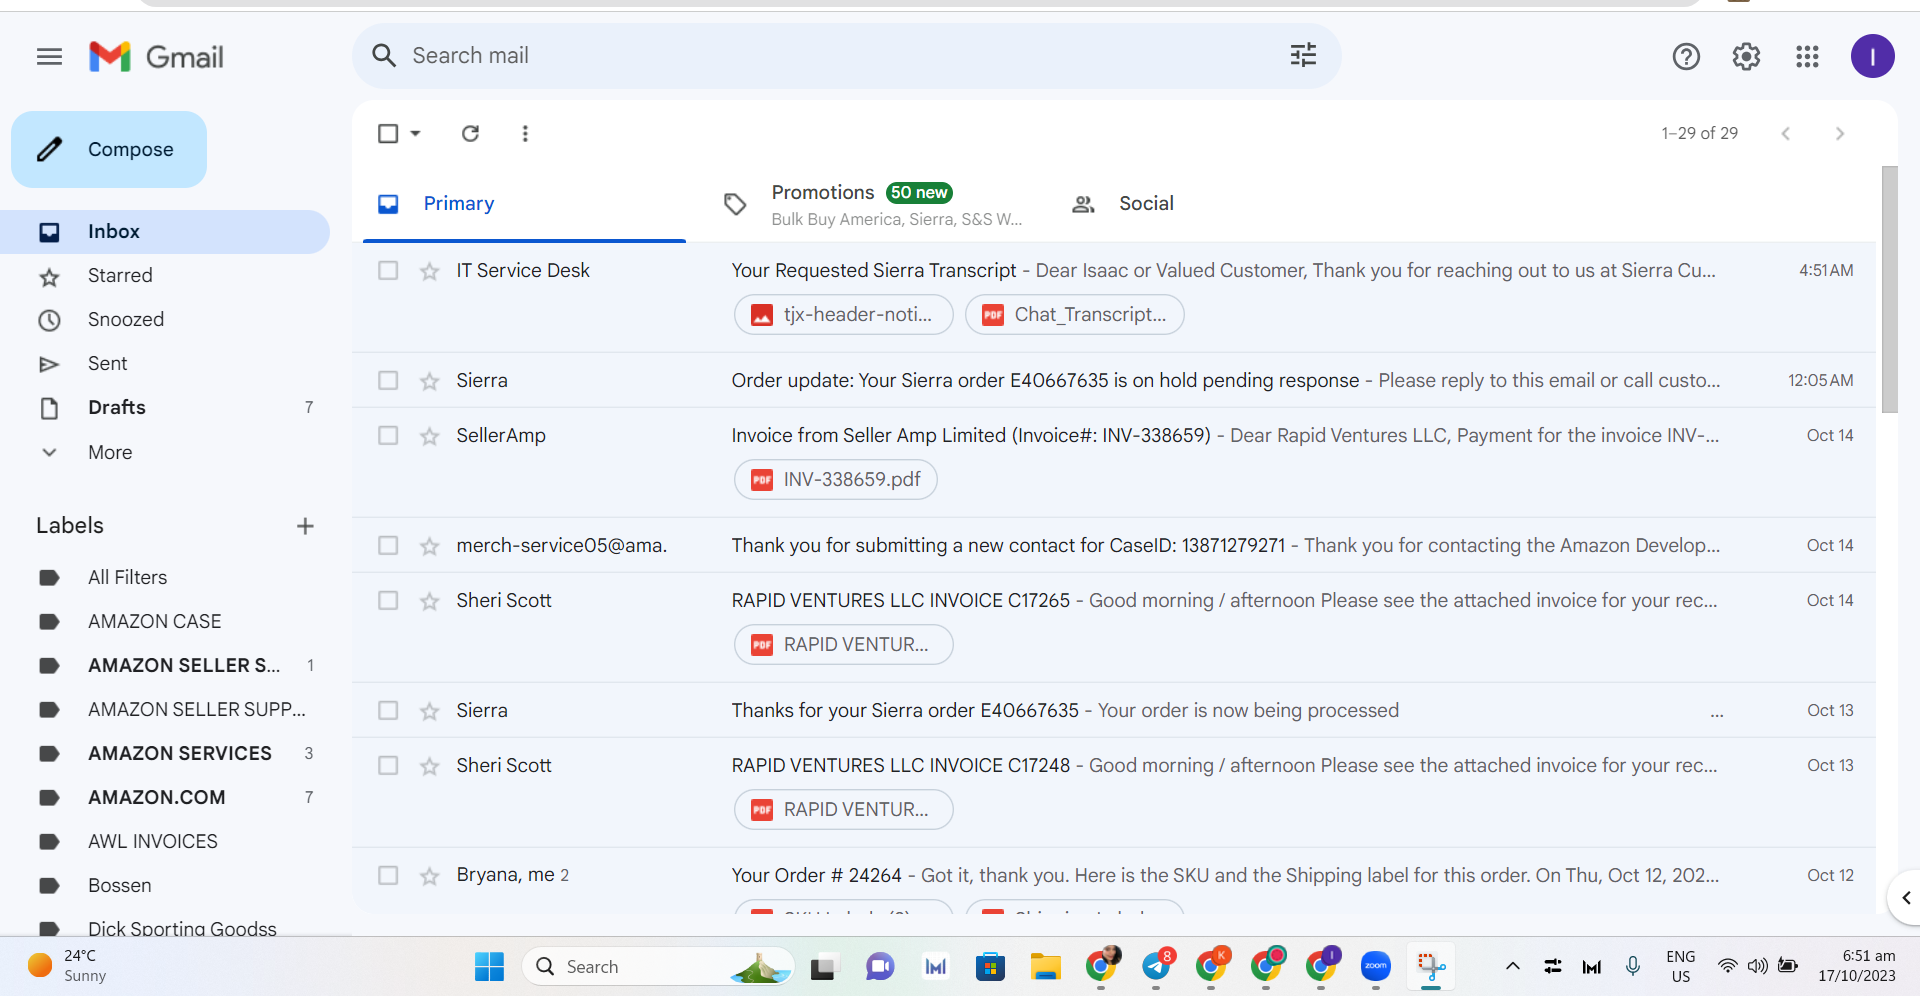Open the ENG US language switcher

(x=1680, y=966)
